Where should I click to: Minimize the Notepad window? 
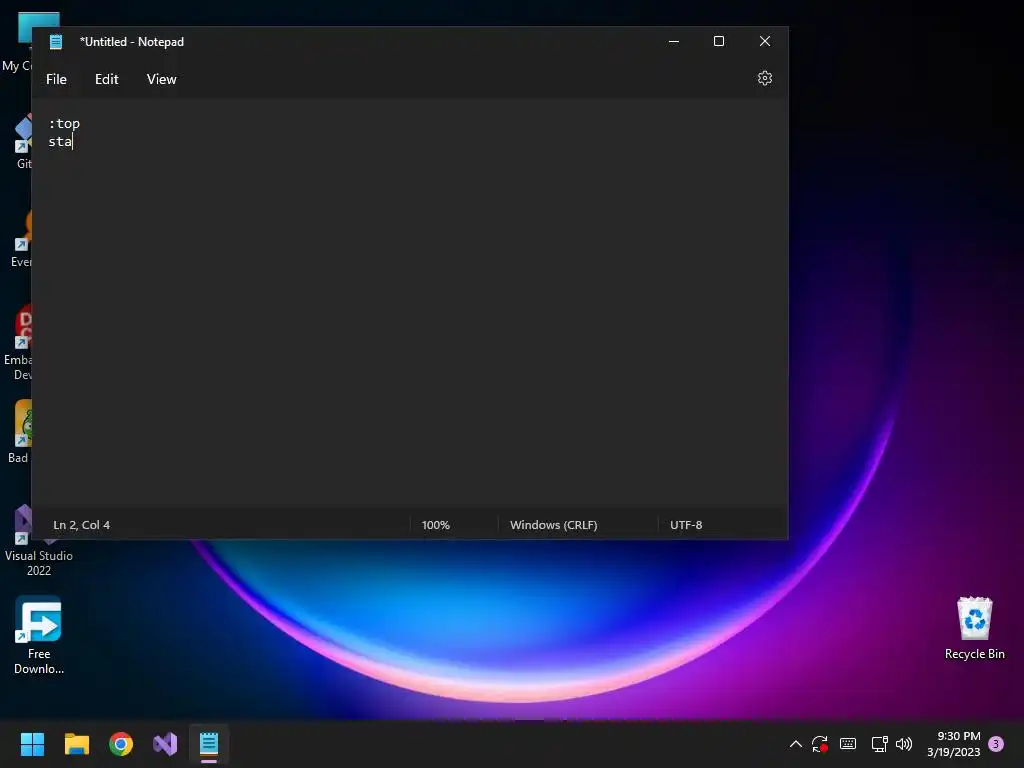point(674,41)
